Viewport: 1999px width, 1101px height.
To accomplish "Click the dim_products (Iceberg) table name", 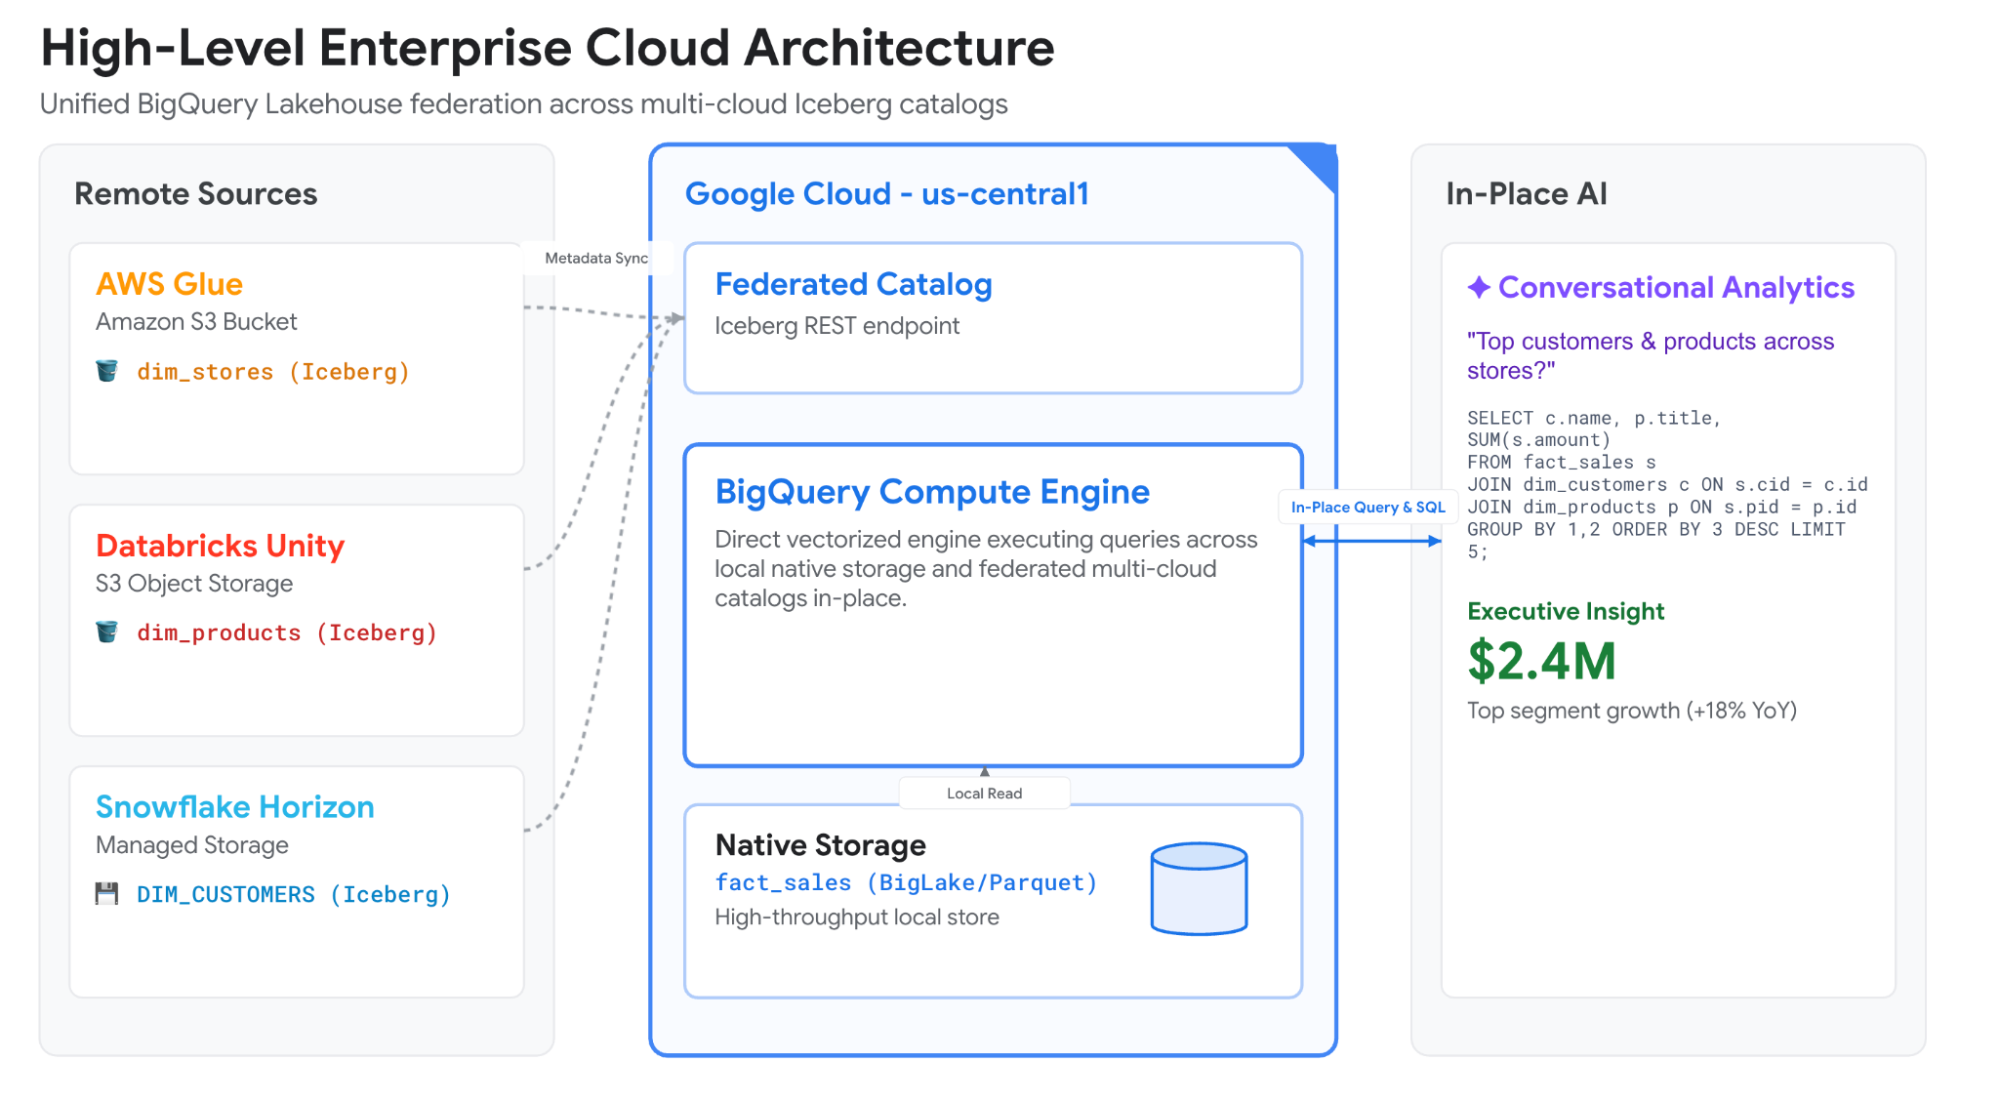I will [x=287, y=633].
